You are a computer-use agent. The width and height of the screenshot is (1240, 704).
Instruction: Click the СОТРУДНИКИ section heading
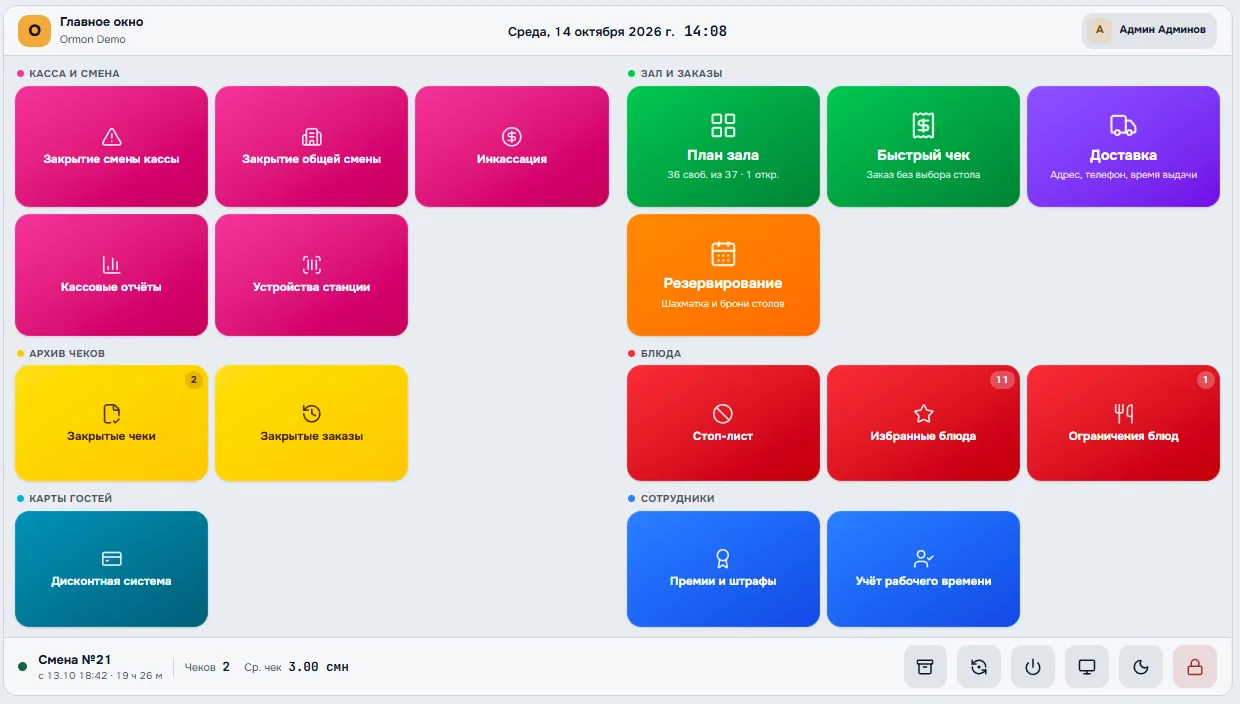point(678,498)
